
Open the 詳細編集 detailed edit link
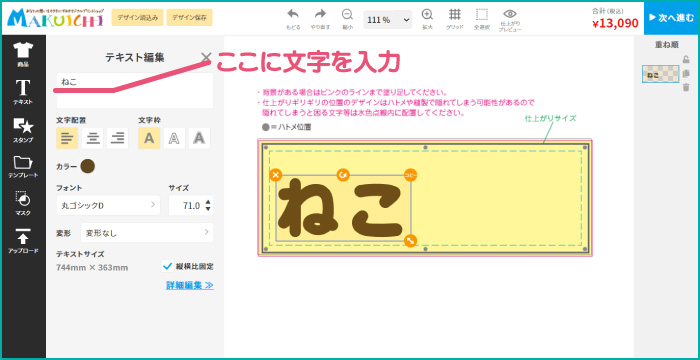tap(190, 285)
